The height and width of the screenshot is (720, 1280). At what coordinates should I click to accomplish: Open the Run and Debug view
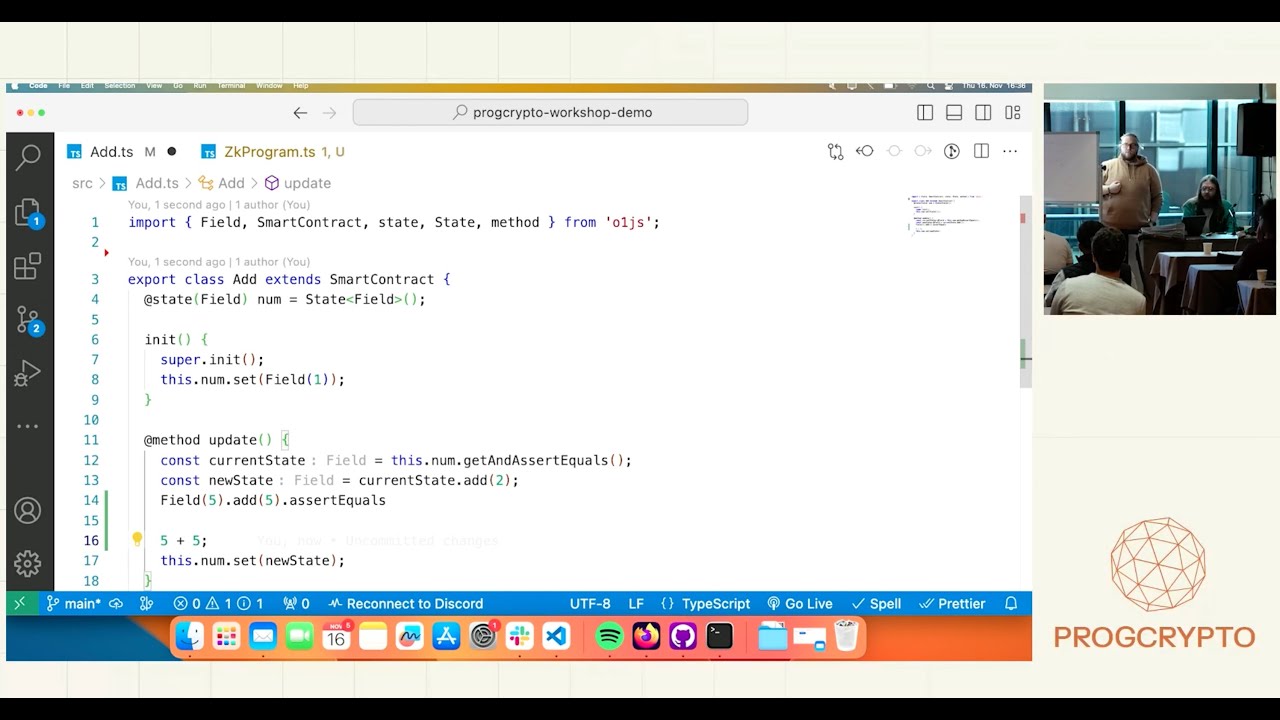[28, 374]
